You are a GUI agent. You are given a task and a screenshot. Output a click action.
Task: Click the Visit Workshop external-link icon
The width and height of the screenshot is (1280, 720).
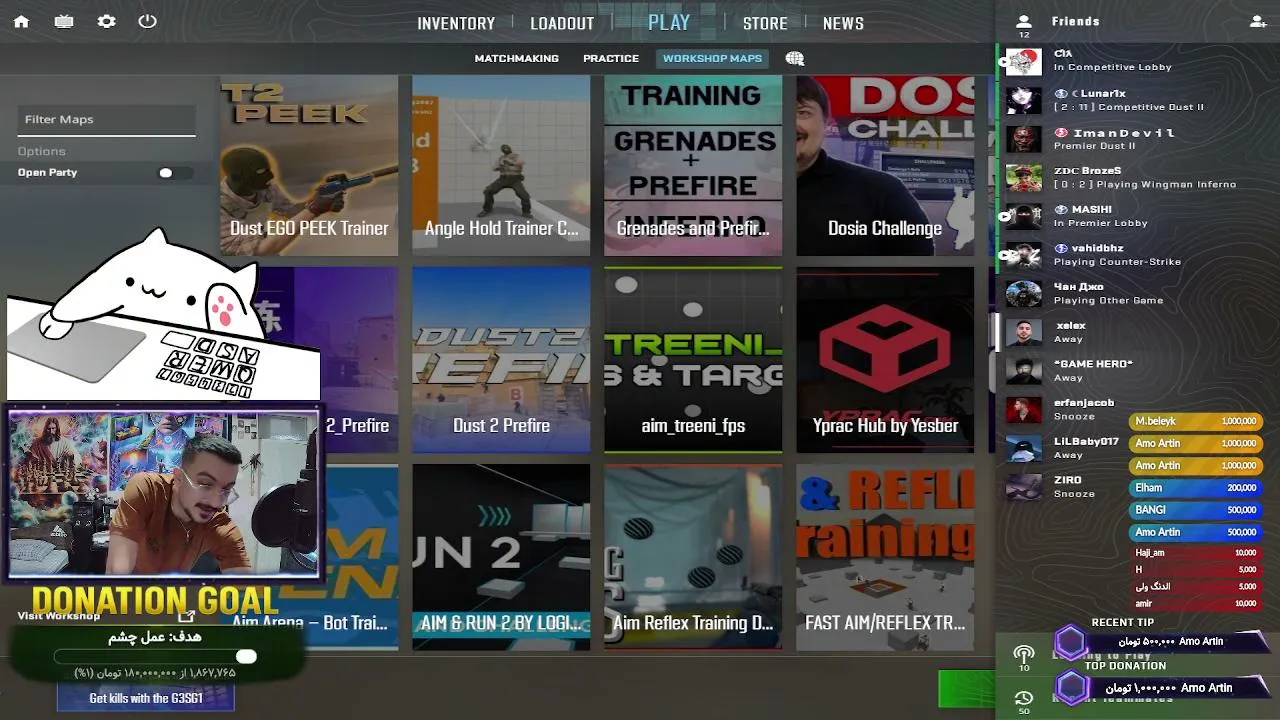pyautogui.click(x=186, y=616)
